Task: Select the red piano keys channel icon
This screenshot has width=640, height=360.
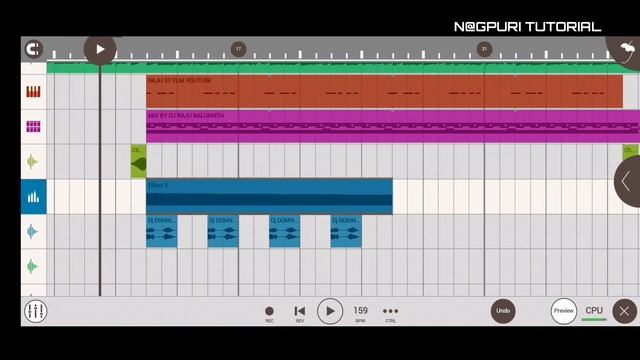Action: (33, 92)
